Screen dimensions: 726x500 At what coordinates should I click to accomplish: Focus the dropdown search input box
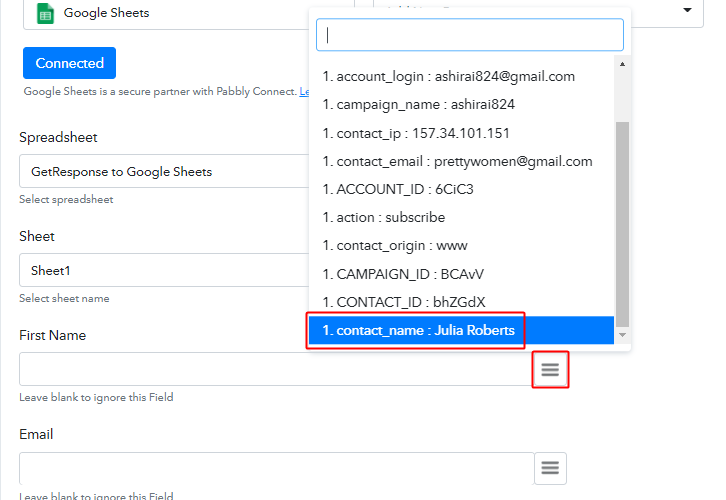pos(469,35)
